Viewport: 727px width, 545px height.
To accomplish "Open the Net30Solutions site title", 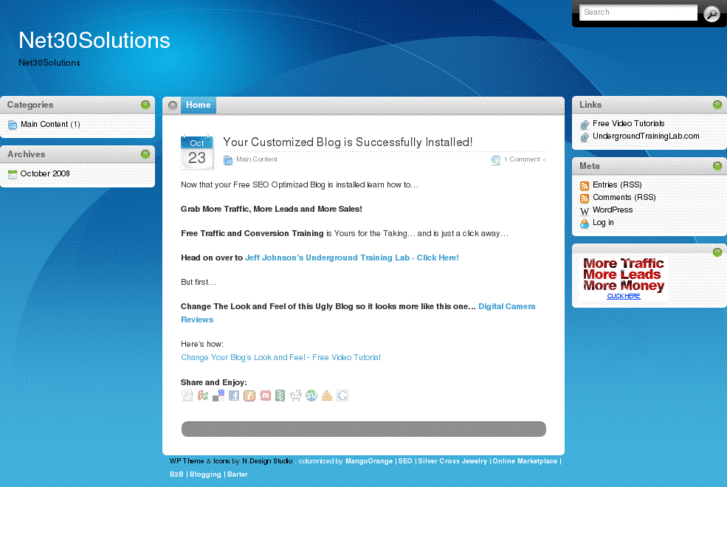I will coord(94,40).
